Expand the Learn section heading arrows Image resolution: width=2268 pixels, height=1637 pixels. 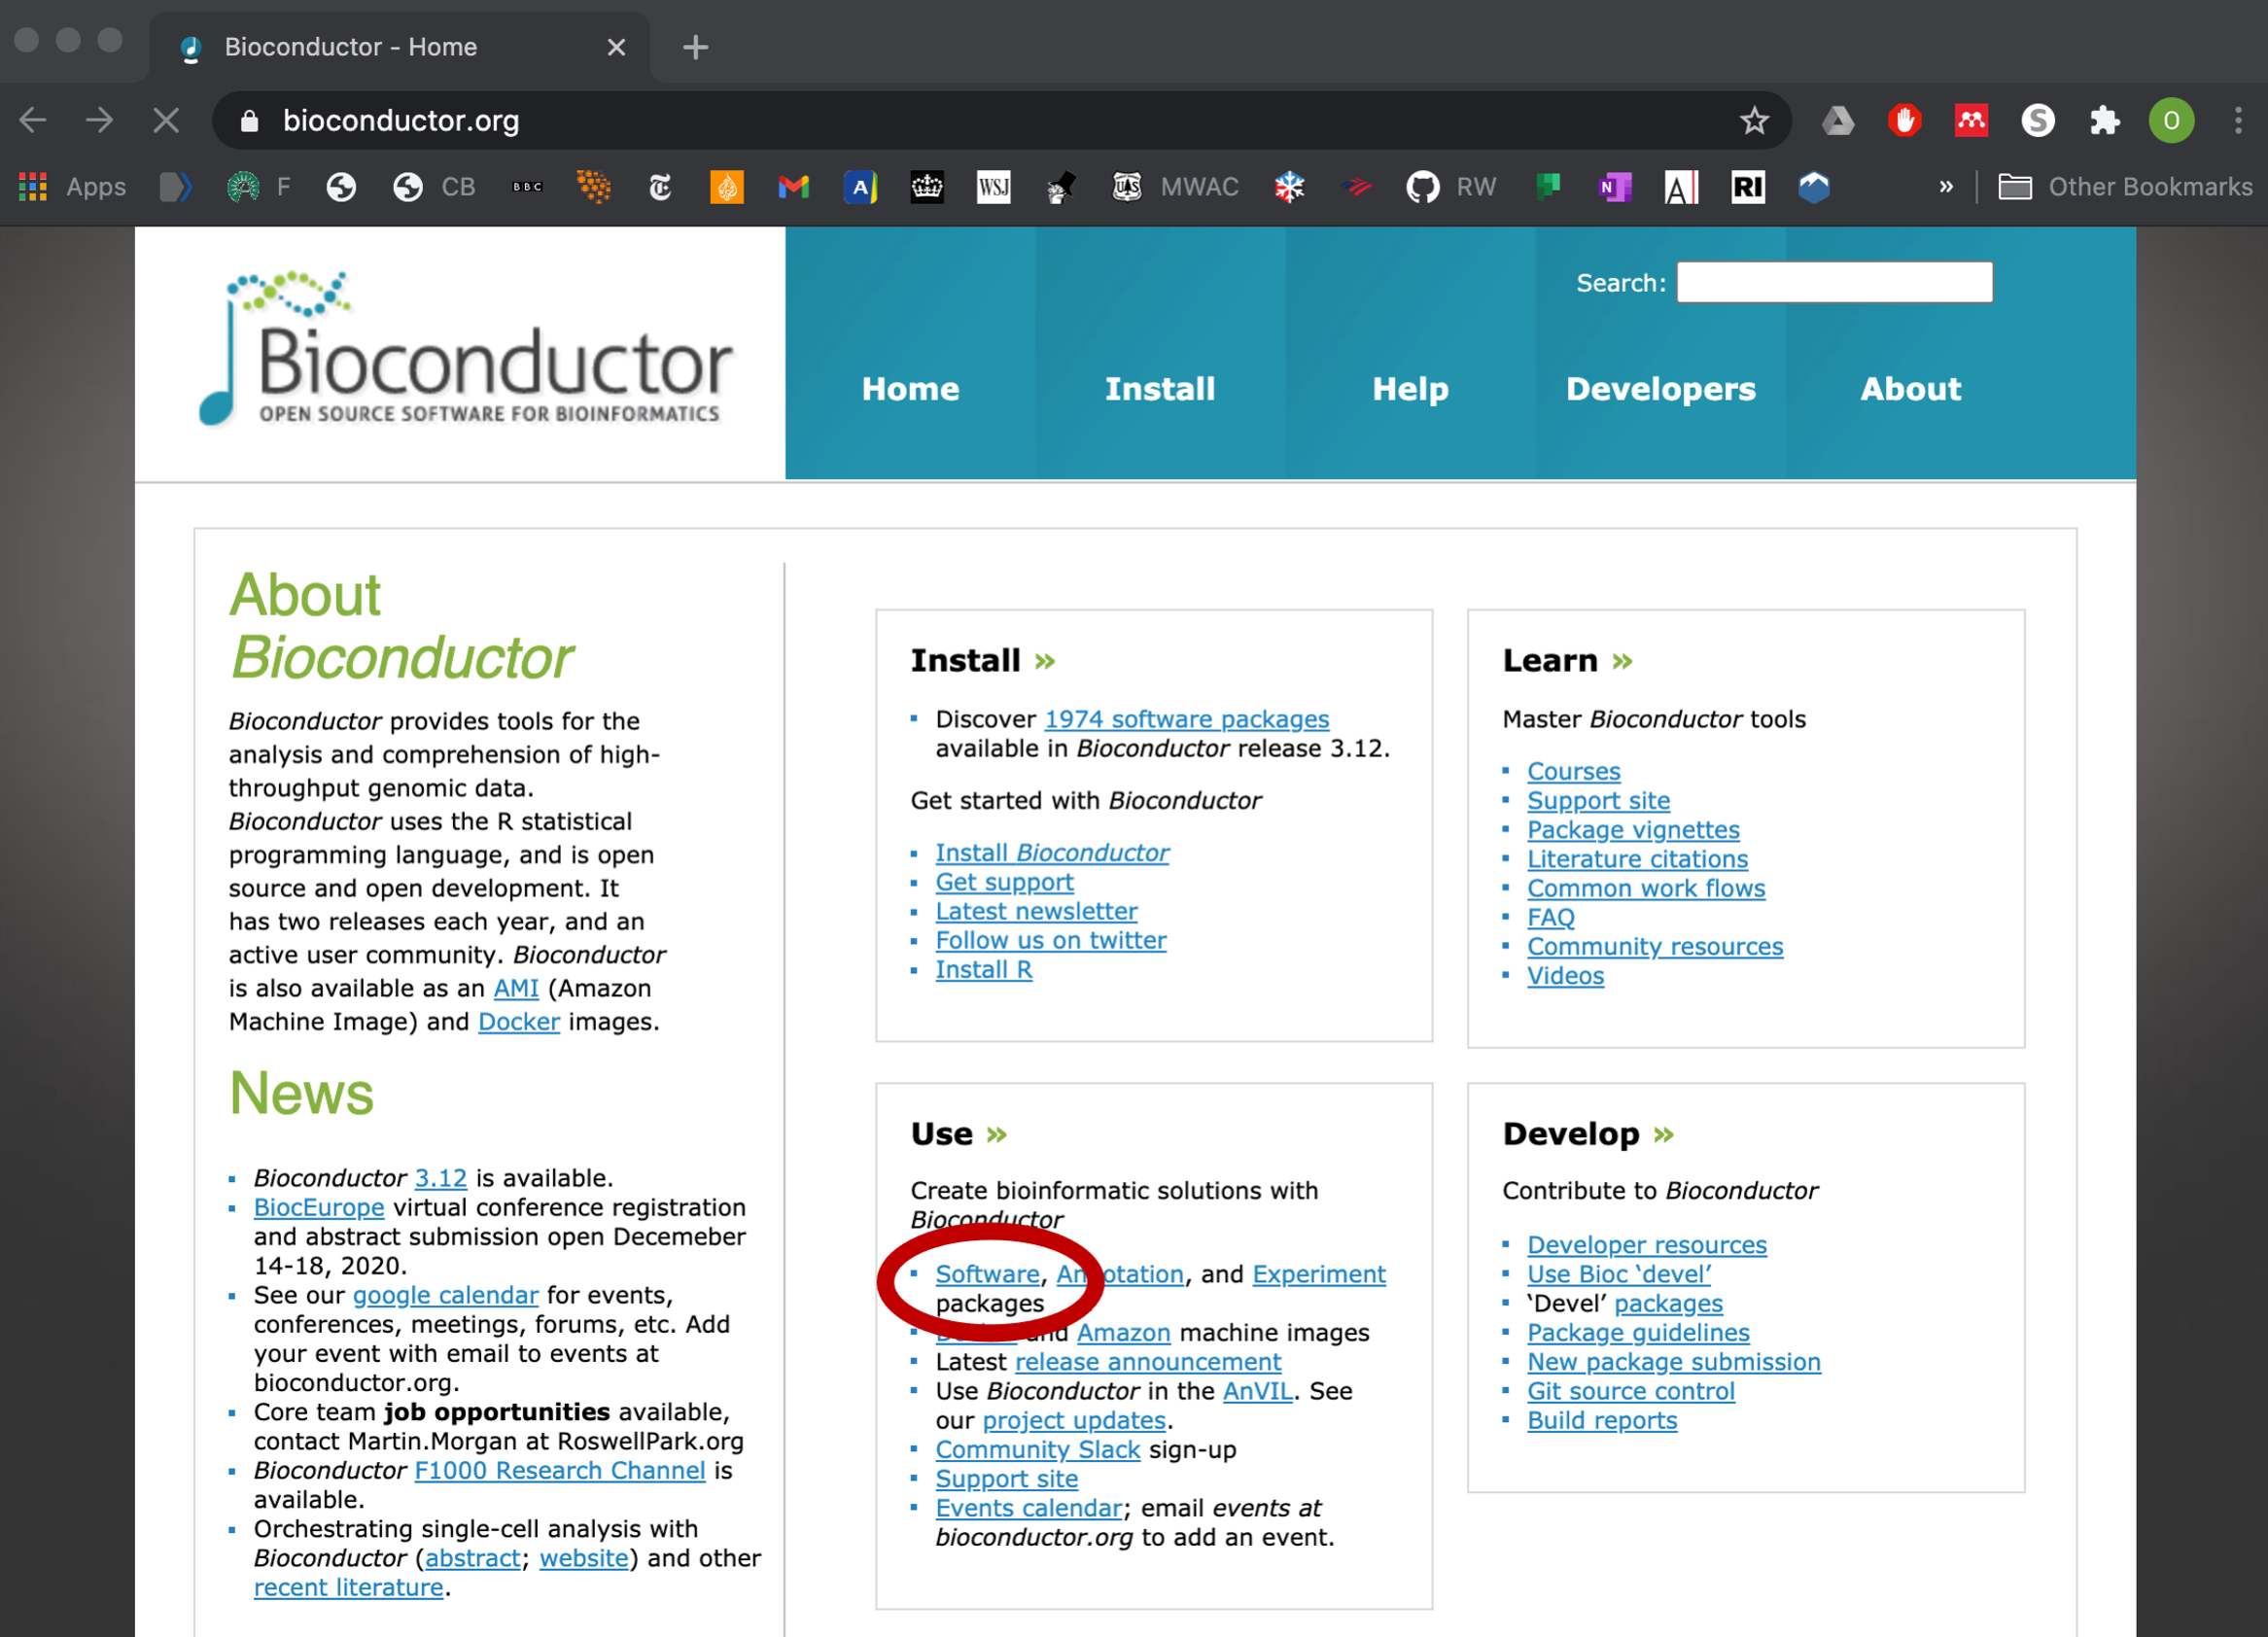[1622, 661]
